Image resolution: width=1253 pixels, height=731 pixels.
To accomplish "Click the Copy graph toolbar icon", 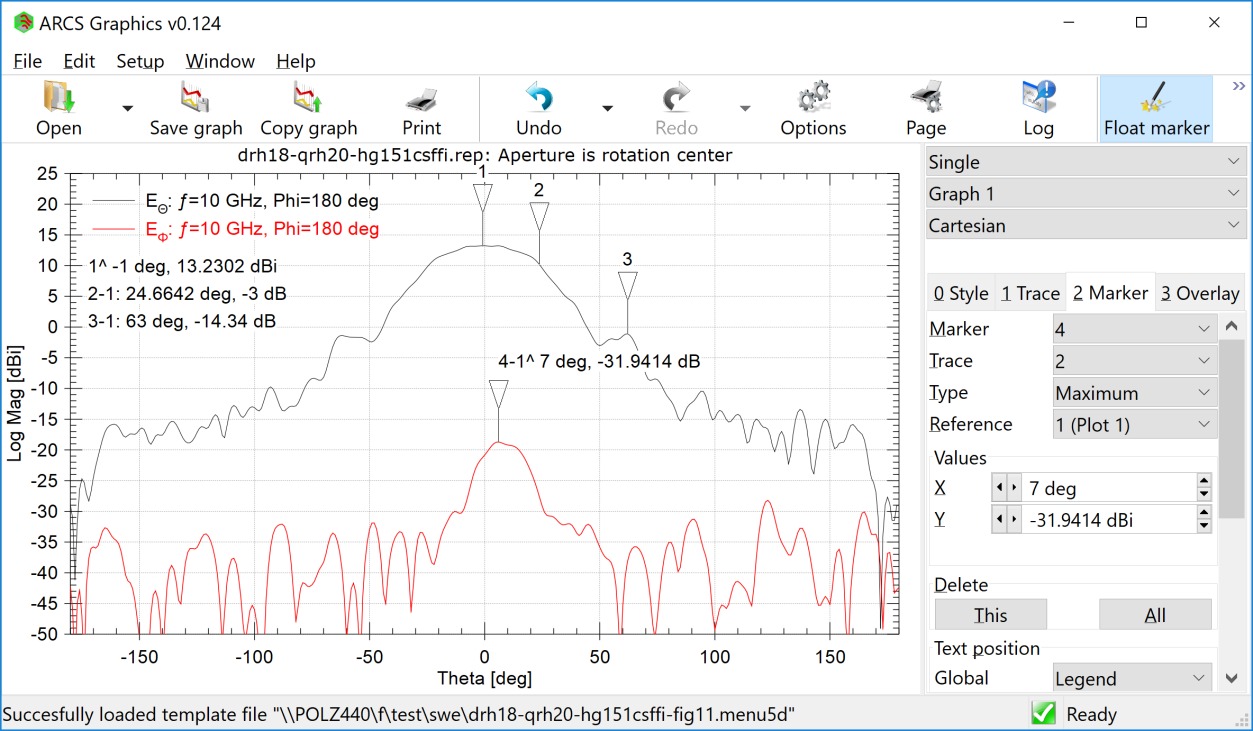I will click(x=308, y=99).
